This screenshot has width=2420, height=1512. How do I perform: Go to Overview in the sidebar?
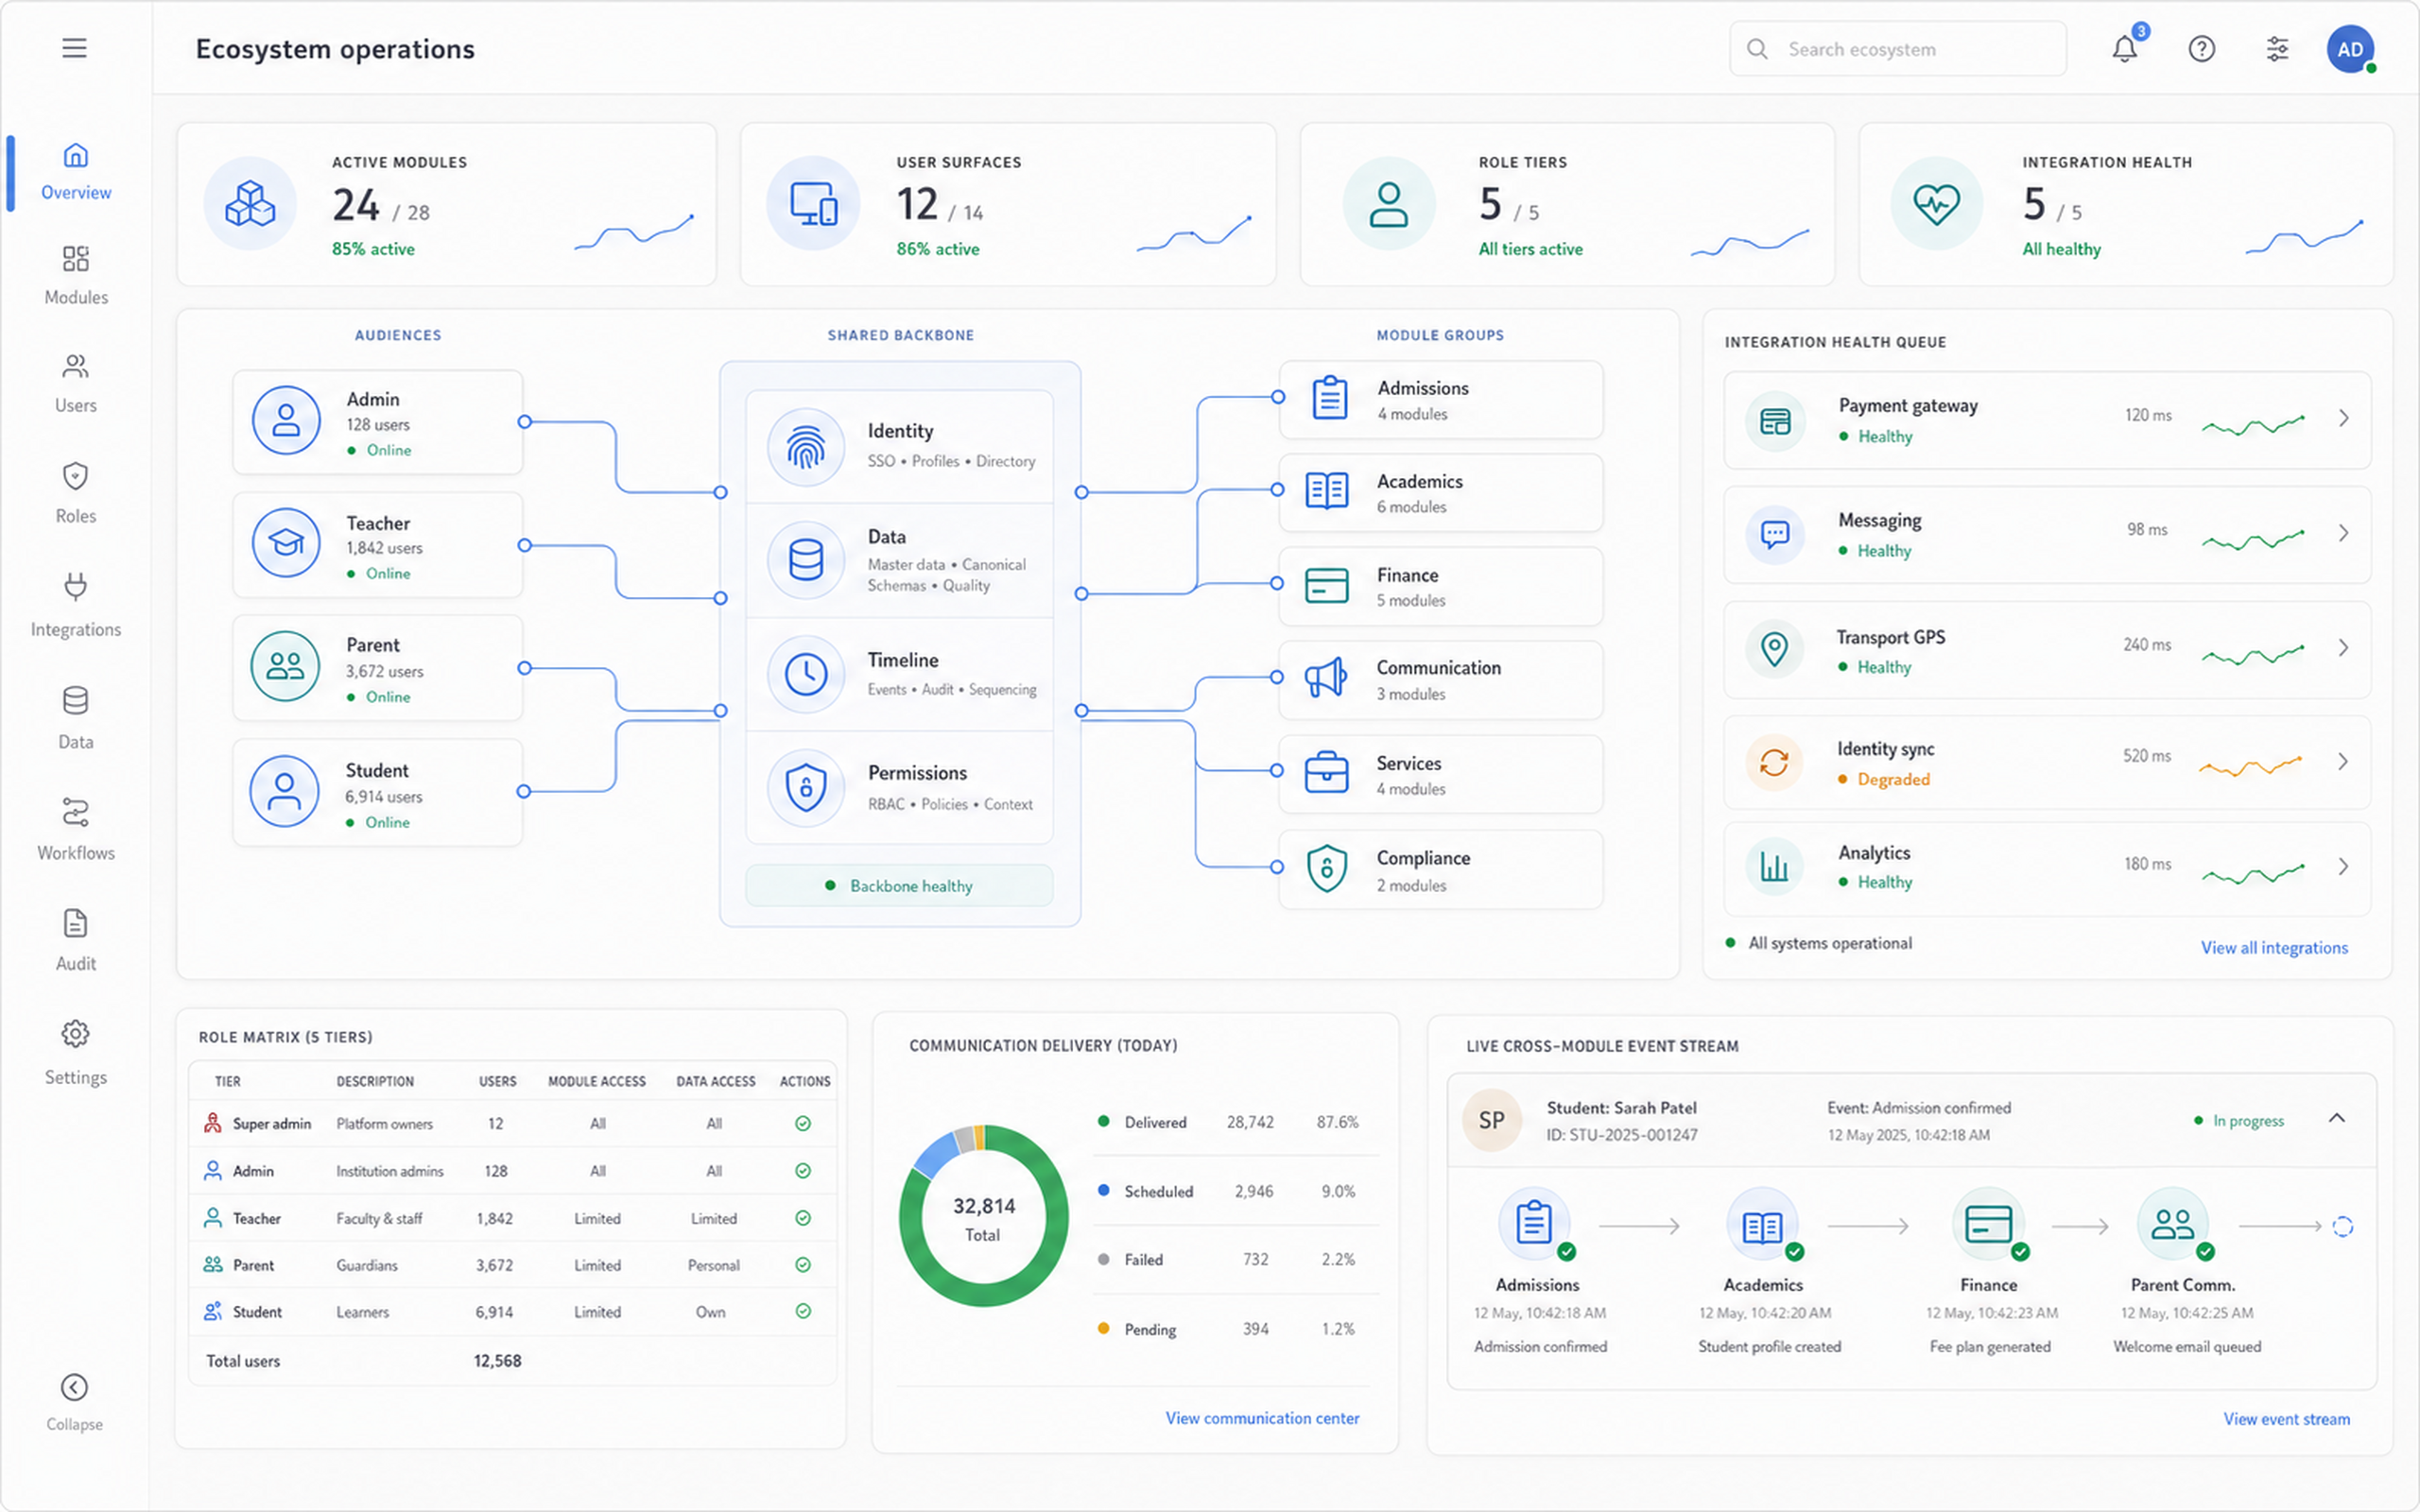click(76, 172)
